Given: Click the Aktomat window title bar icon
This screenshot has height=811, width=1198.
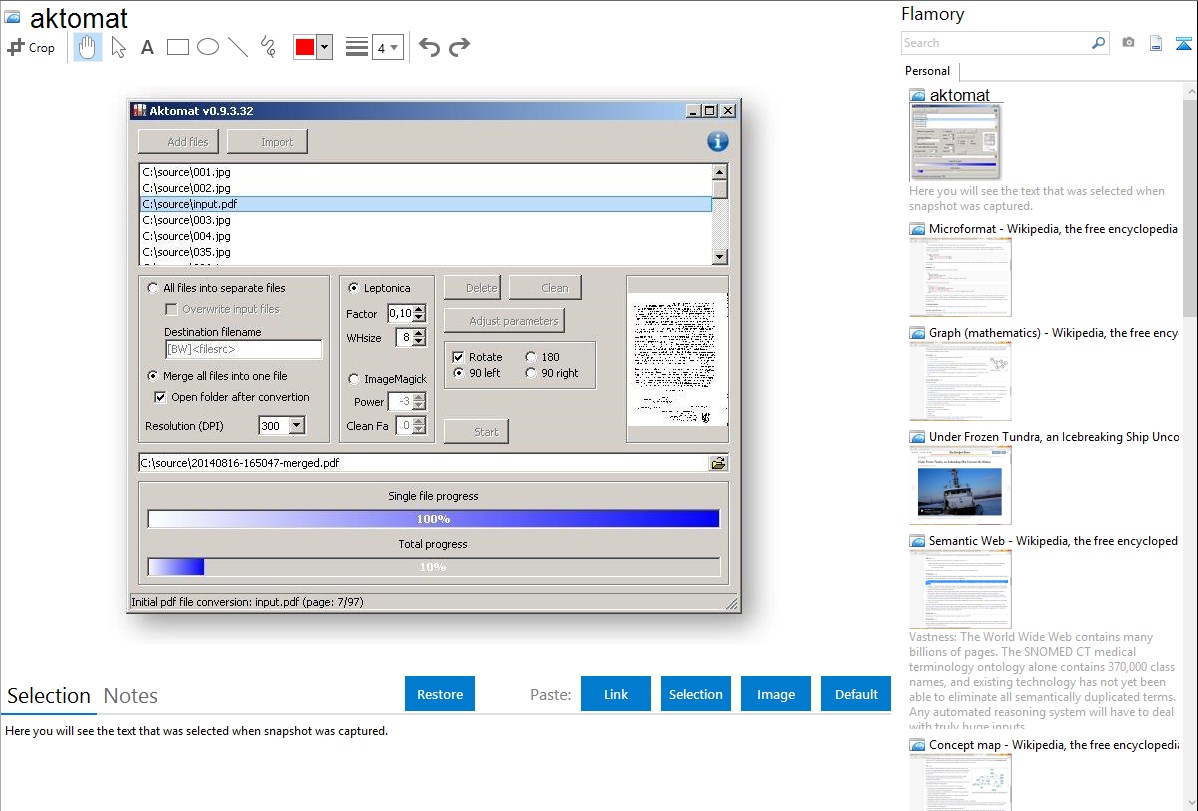Looking at the screenshot, I should (x=139, y=111).
